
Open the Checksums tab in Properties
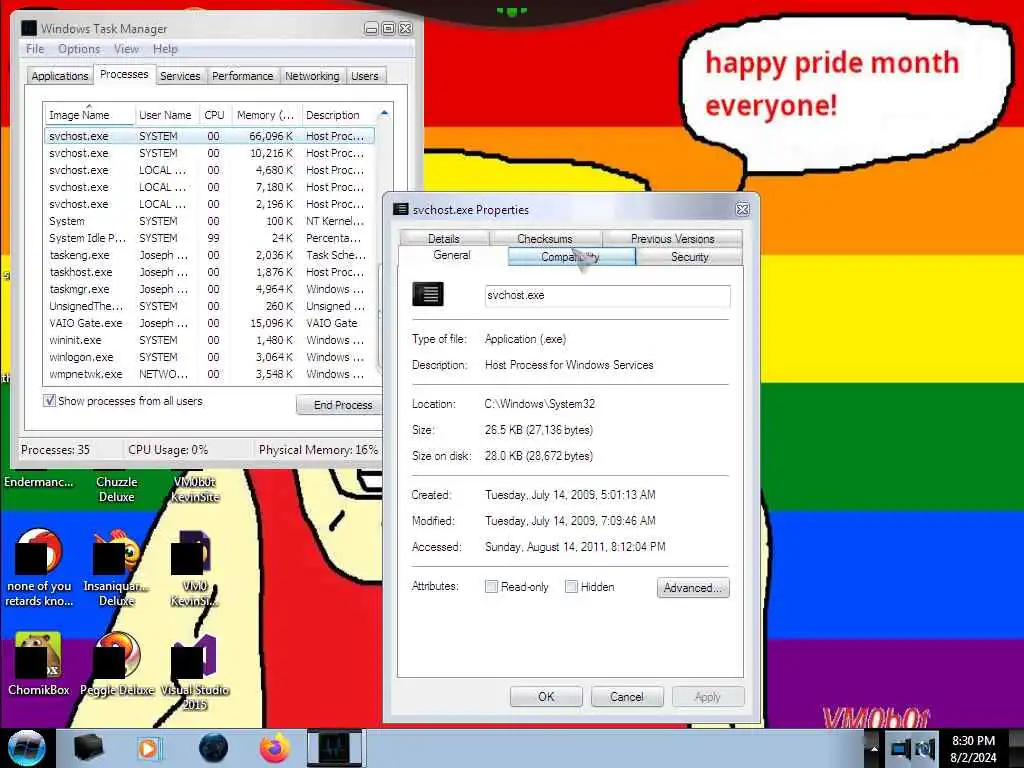pyautogui.click(x=545, y=238)
